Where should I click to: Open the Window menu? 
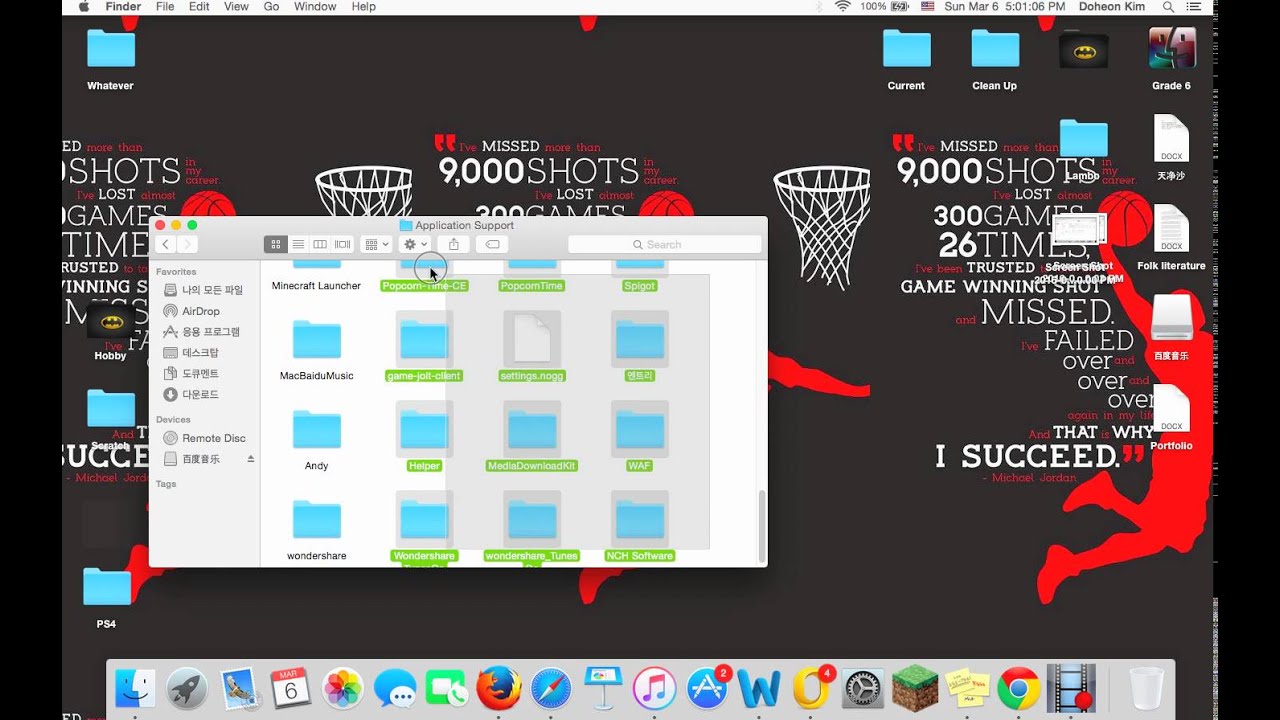coord(315,7)
